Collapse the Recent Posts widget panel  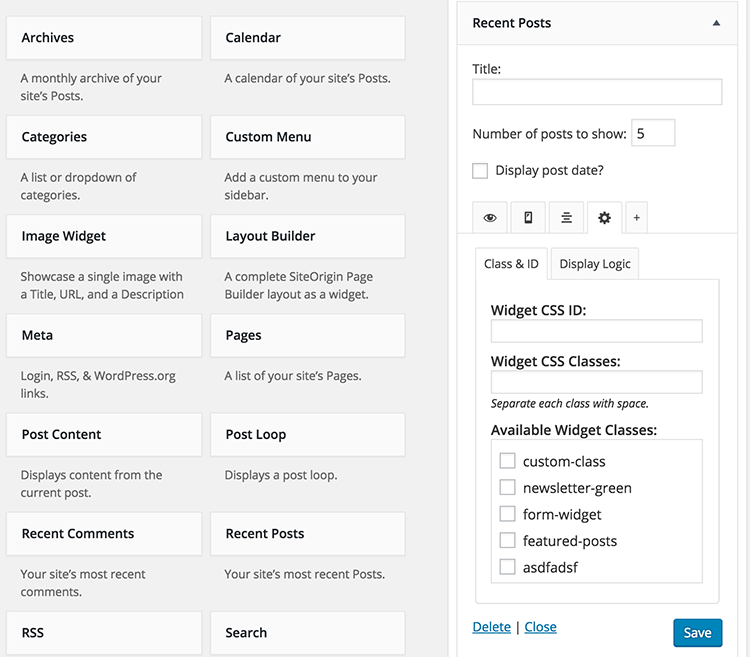tap(716, 23)
